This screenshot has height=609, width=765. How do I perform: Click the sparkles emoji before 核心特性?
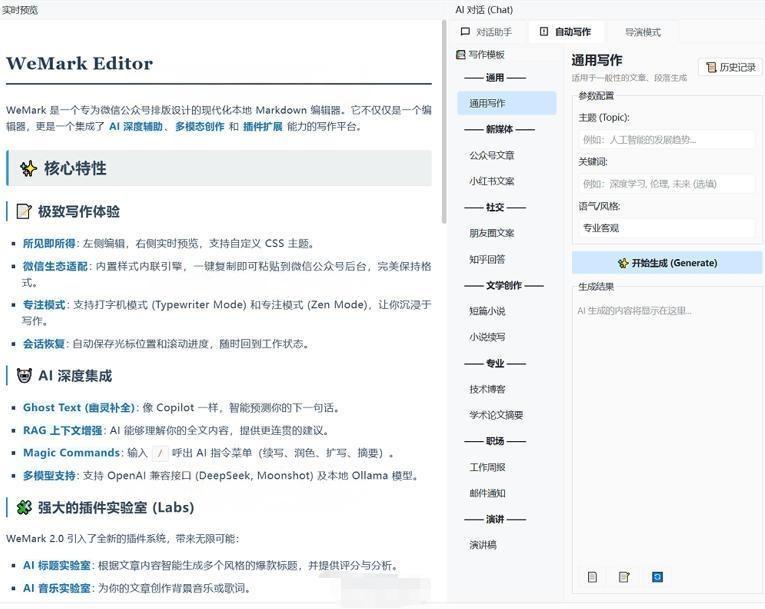click(28, 168)
